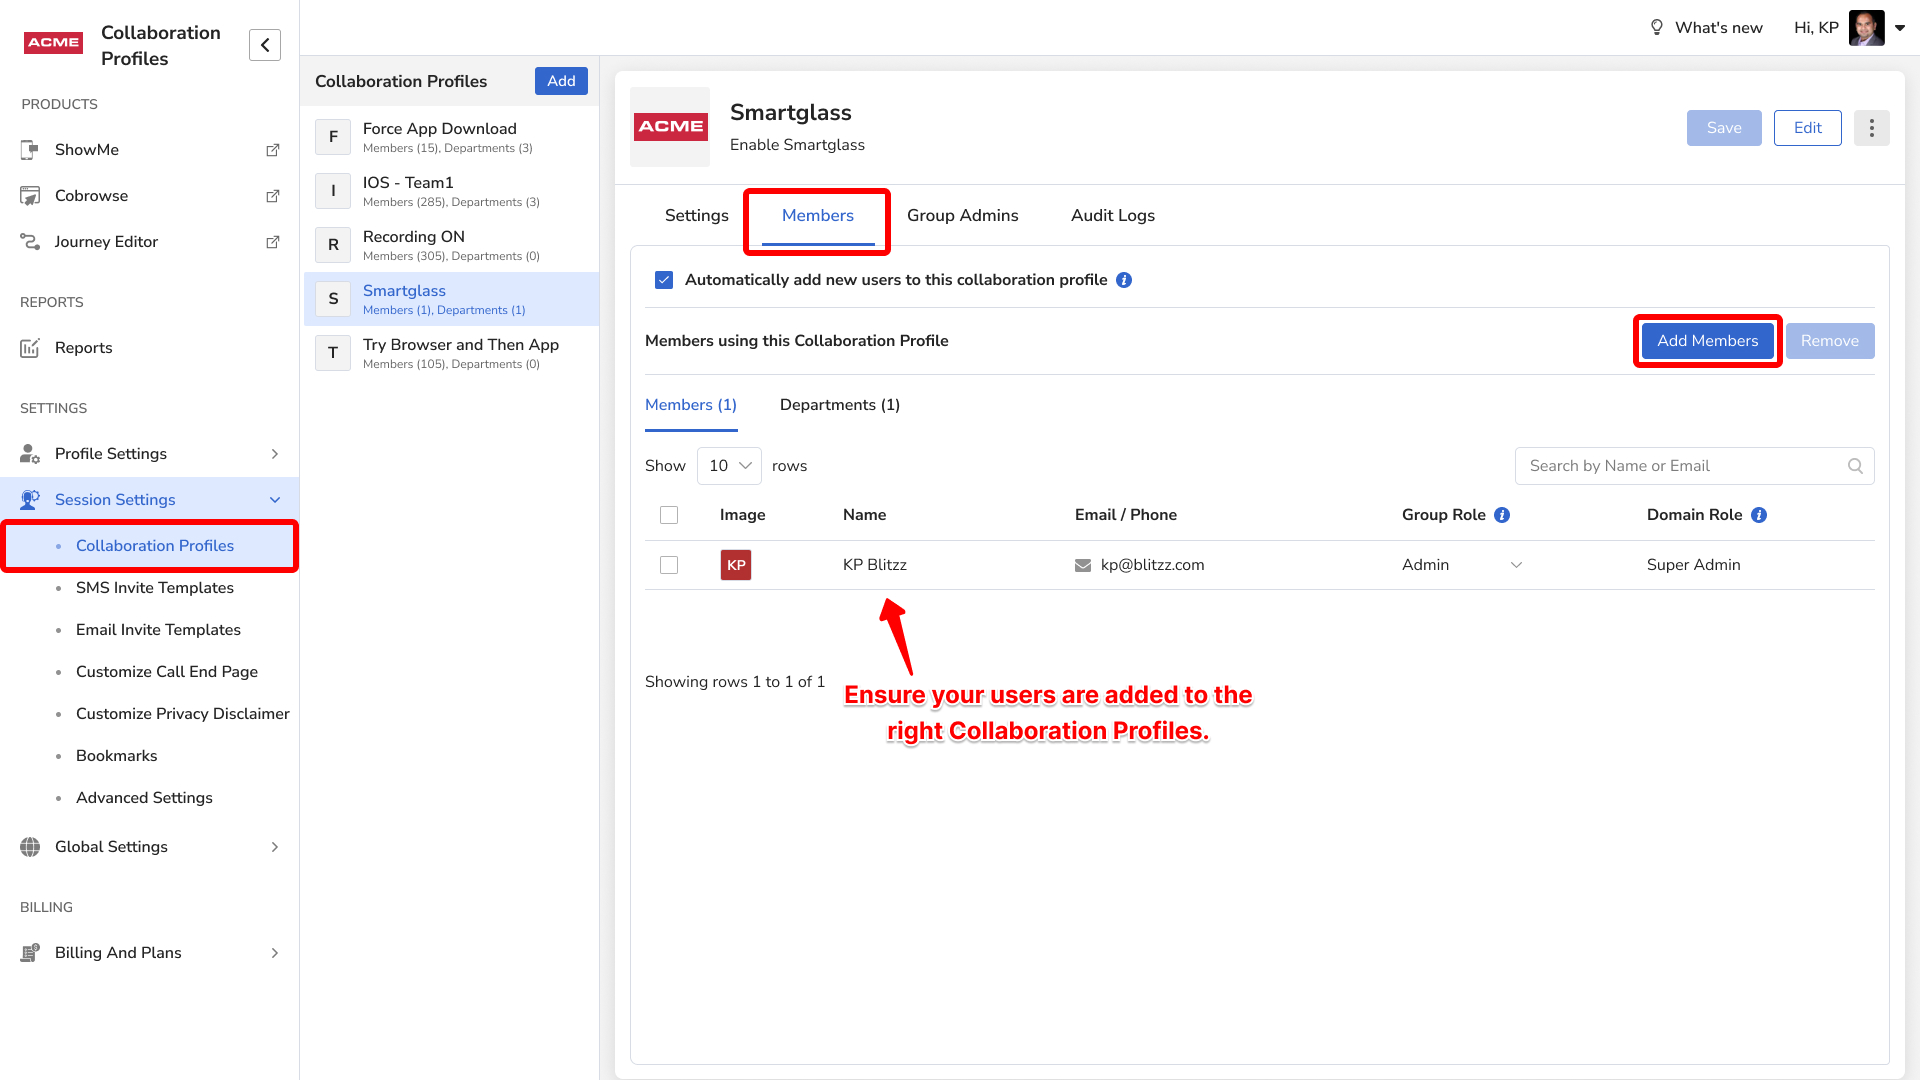The image size is (1920, 1080).
Task: Click the Add Members button
Action: point(1707,341)
